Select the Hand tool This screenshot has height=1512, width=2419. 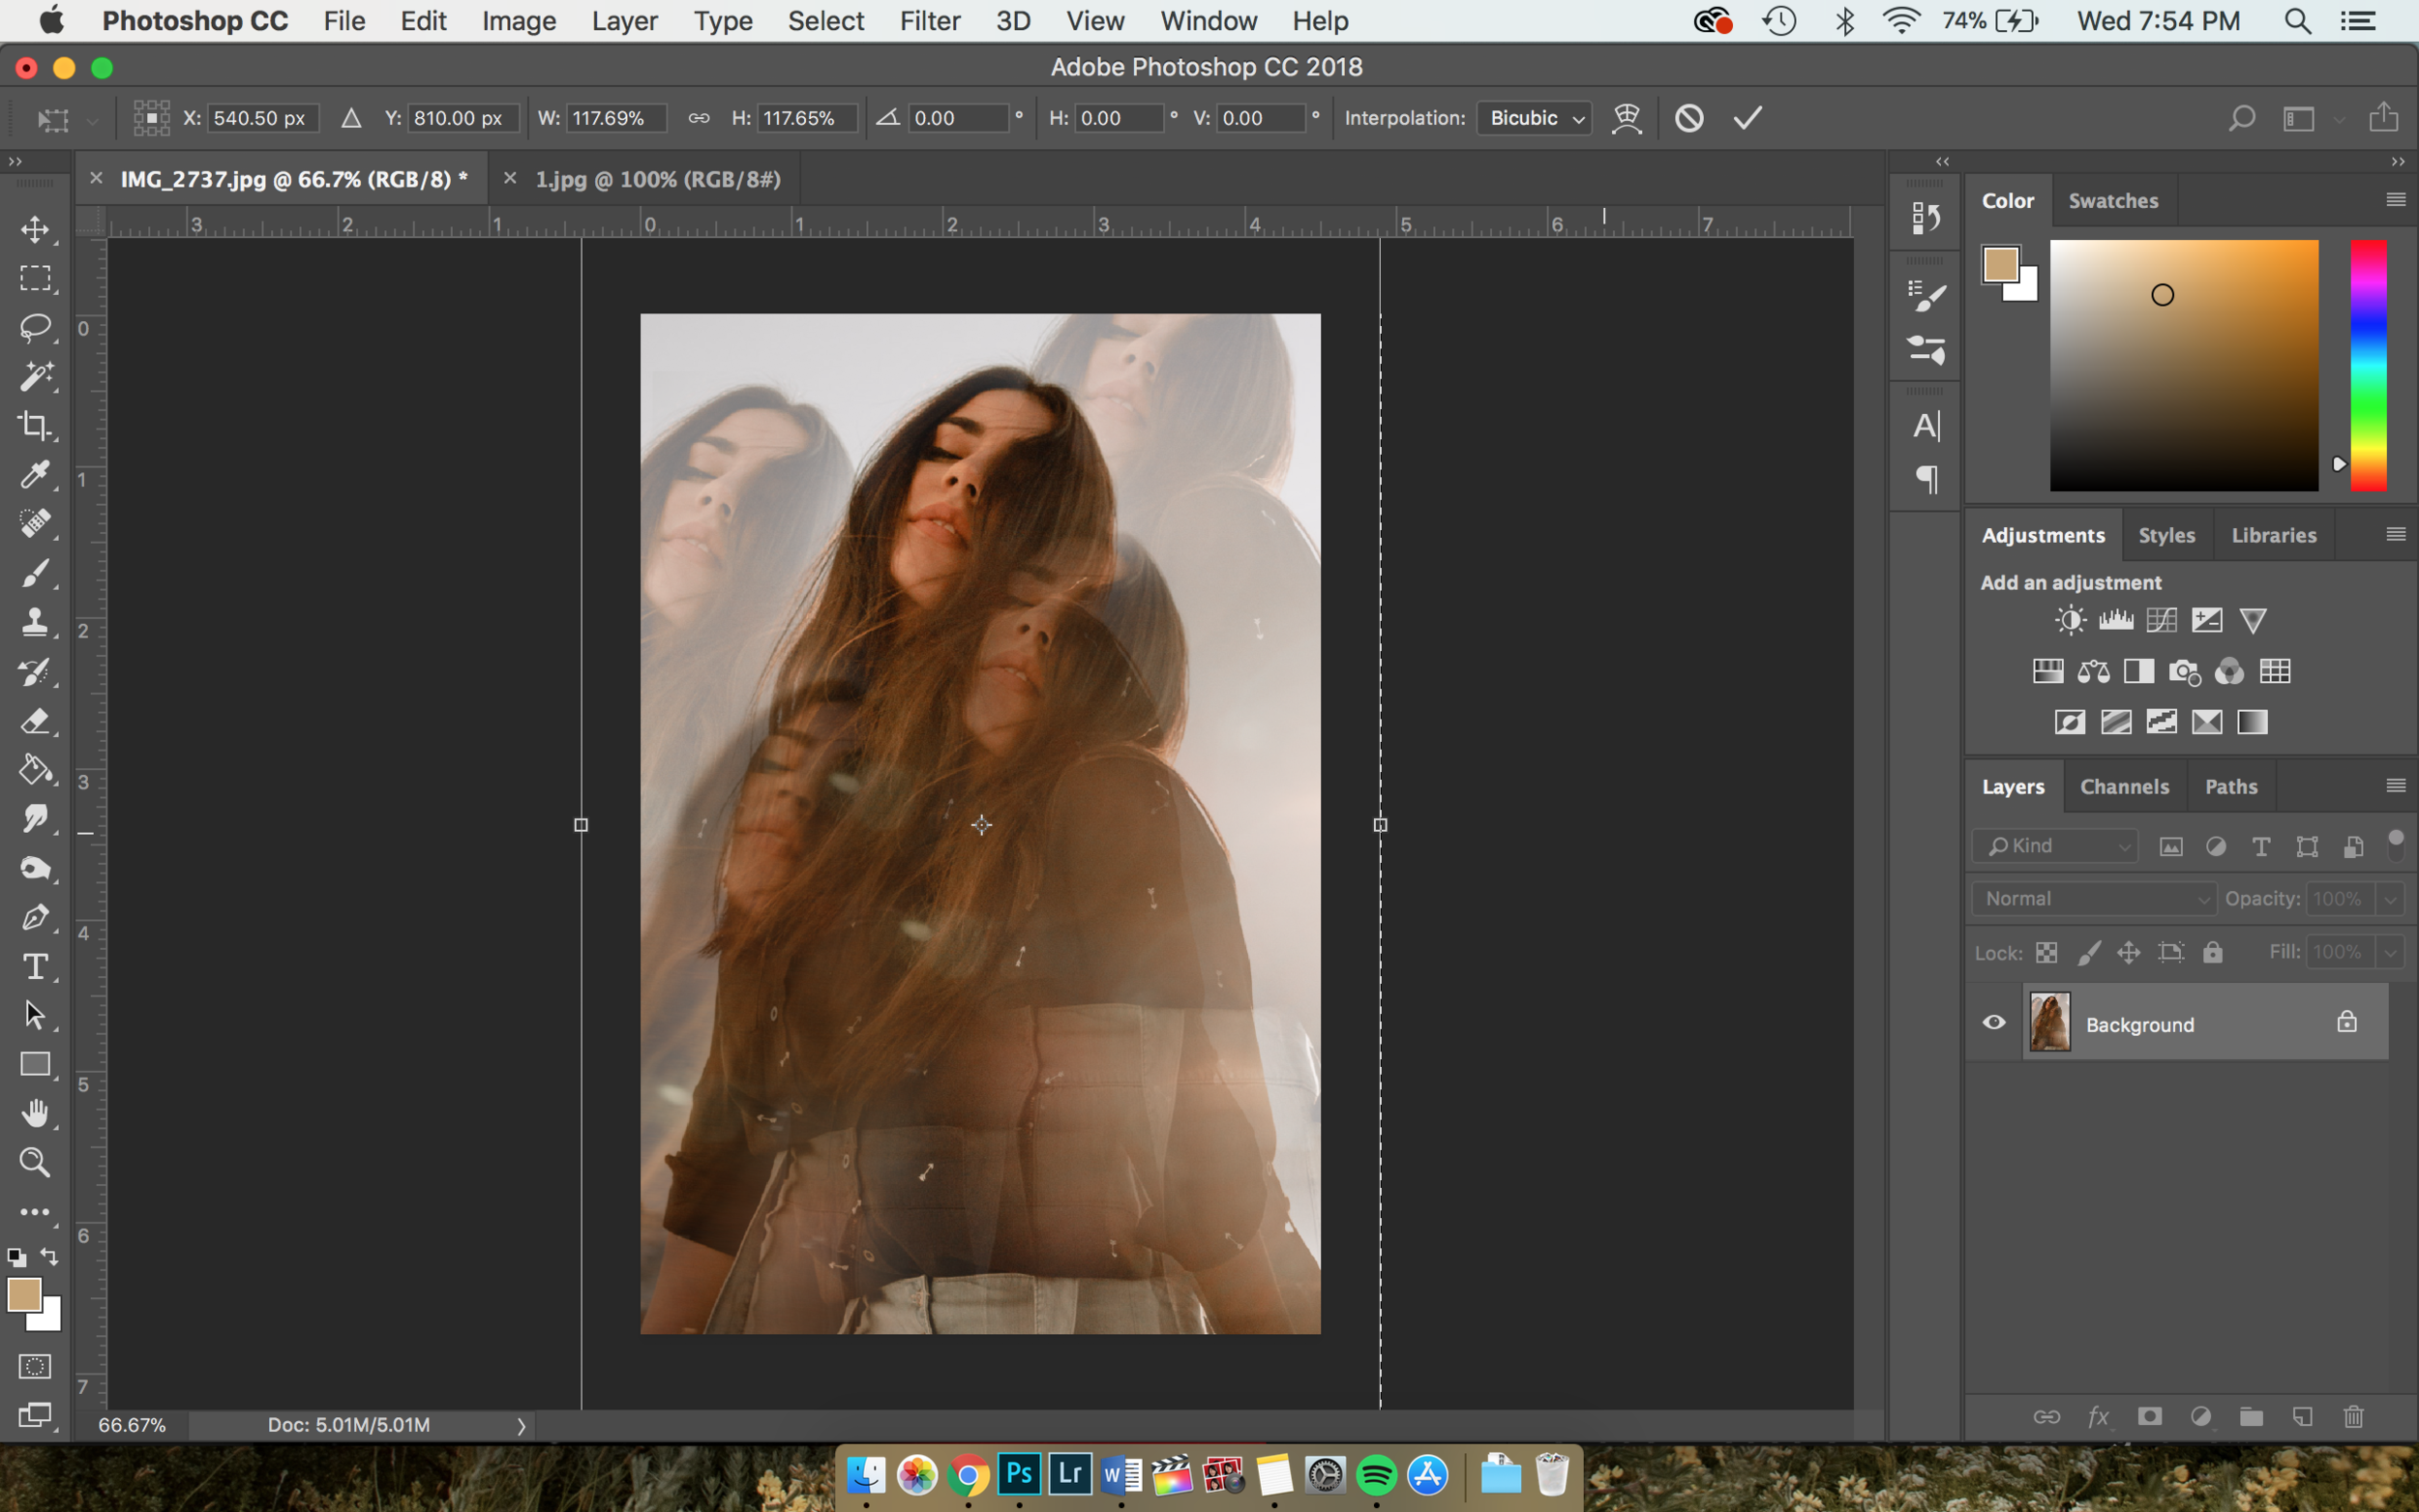point(35,1113)
